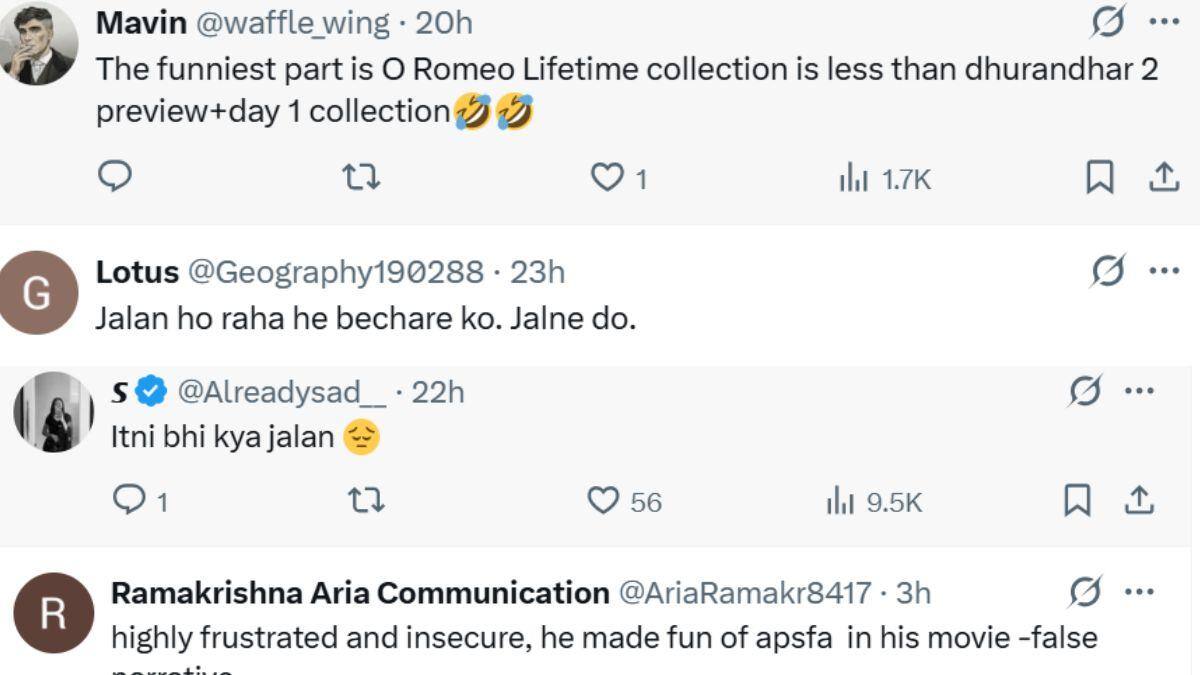Share Mavin's tweet via upload icon

(x=1161, y=177)
